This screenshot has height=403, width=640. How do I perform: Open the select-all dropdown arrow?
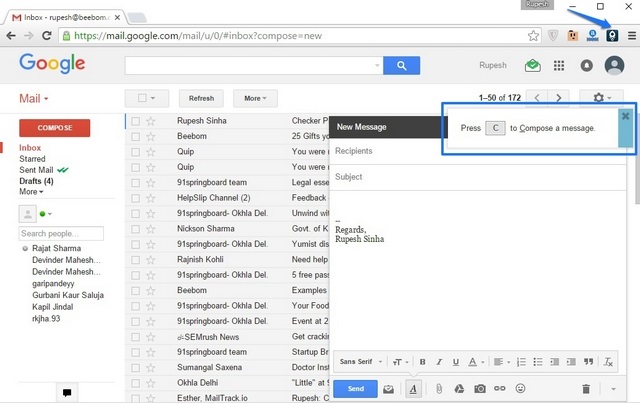pyautogui.click(x=153, y=98)
